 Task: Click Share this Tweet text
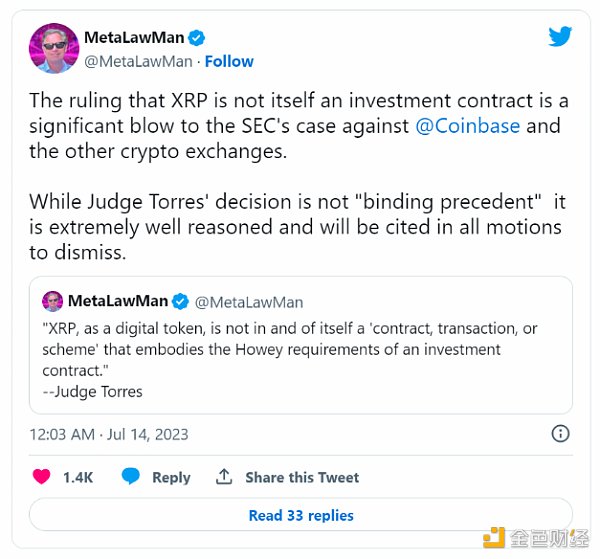tap(302, 477)
